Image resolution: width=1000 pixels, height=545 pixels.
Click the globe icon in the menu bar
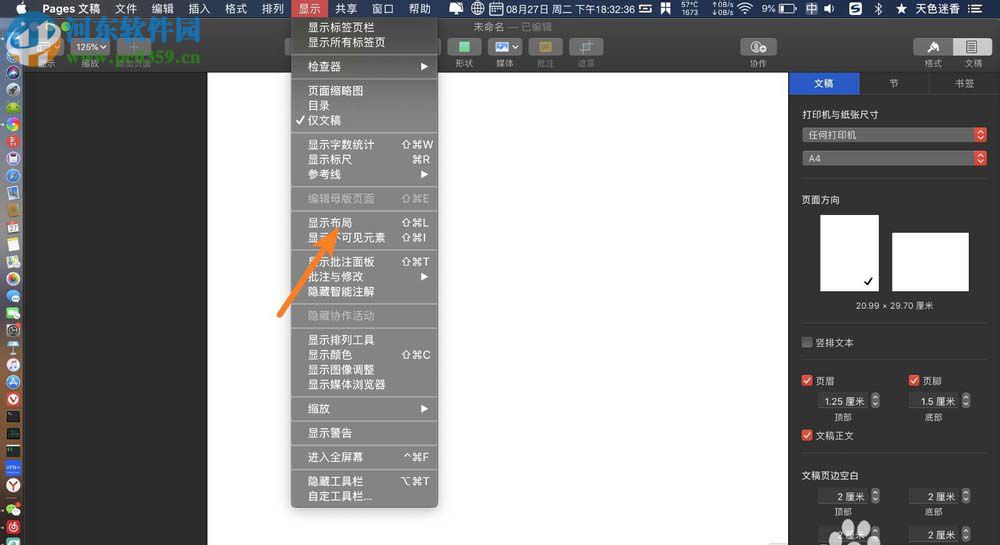click(477, 8)
